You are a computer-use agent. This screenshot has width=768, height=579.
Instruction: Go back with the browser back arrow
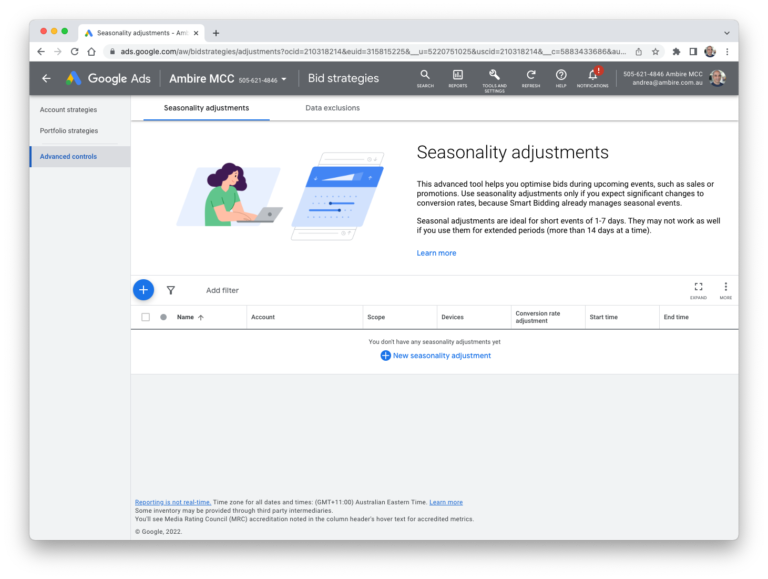click(x=41, y=51)
